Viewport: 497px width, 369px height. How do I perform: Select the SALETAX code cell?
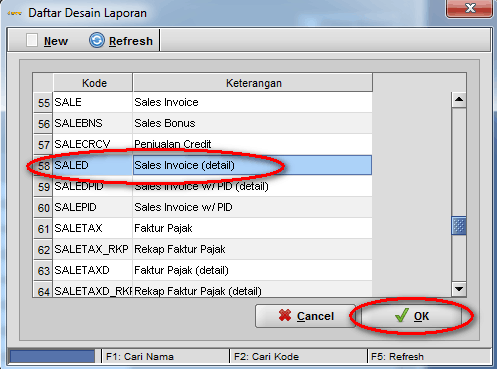point(93,228)
